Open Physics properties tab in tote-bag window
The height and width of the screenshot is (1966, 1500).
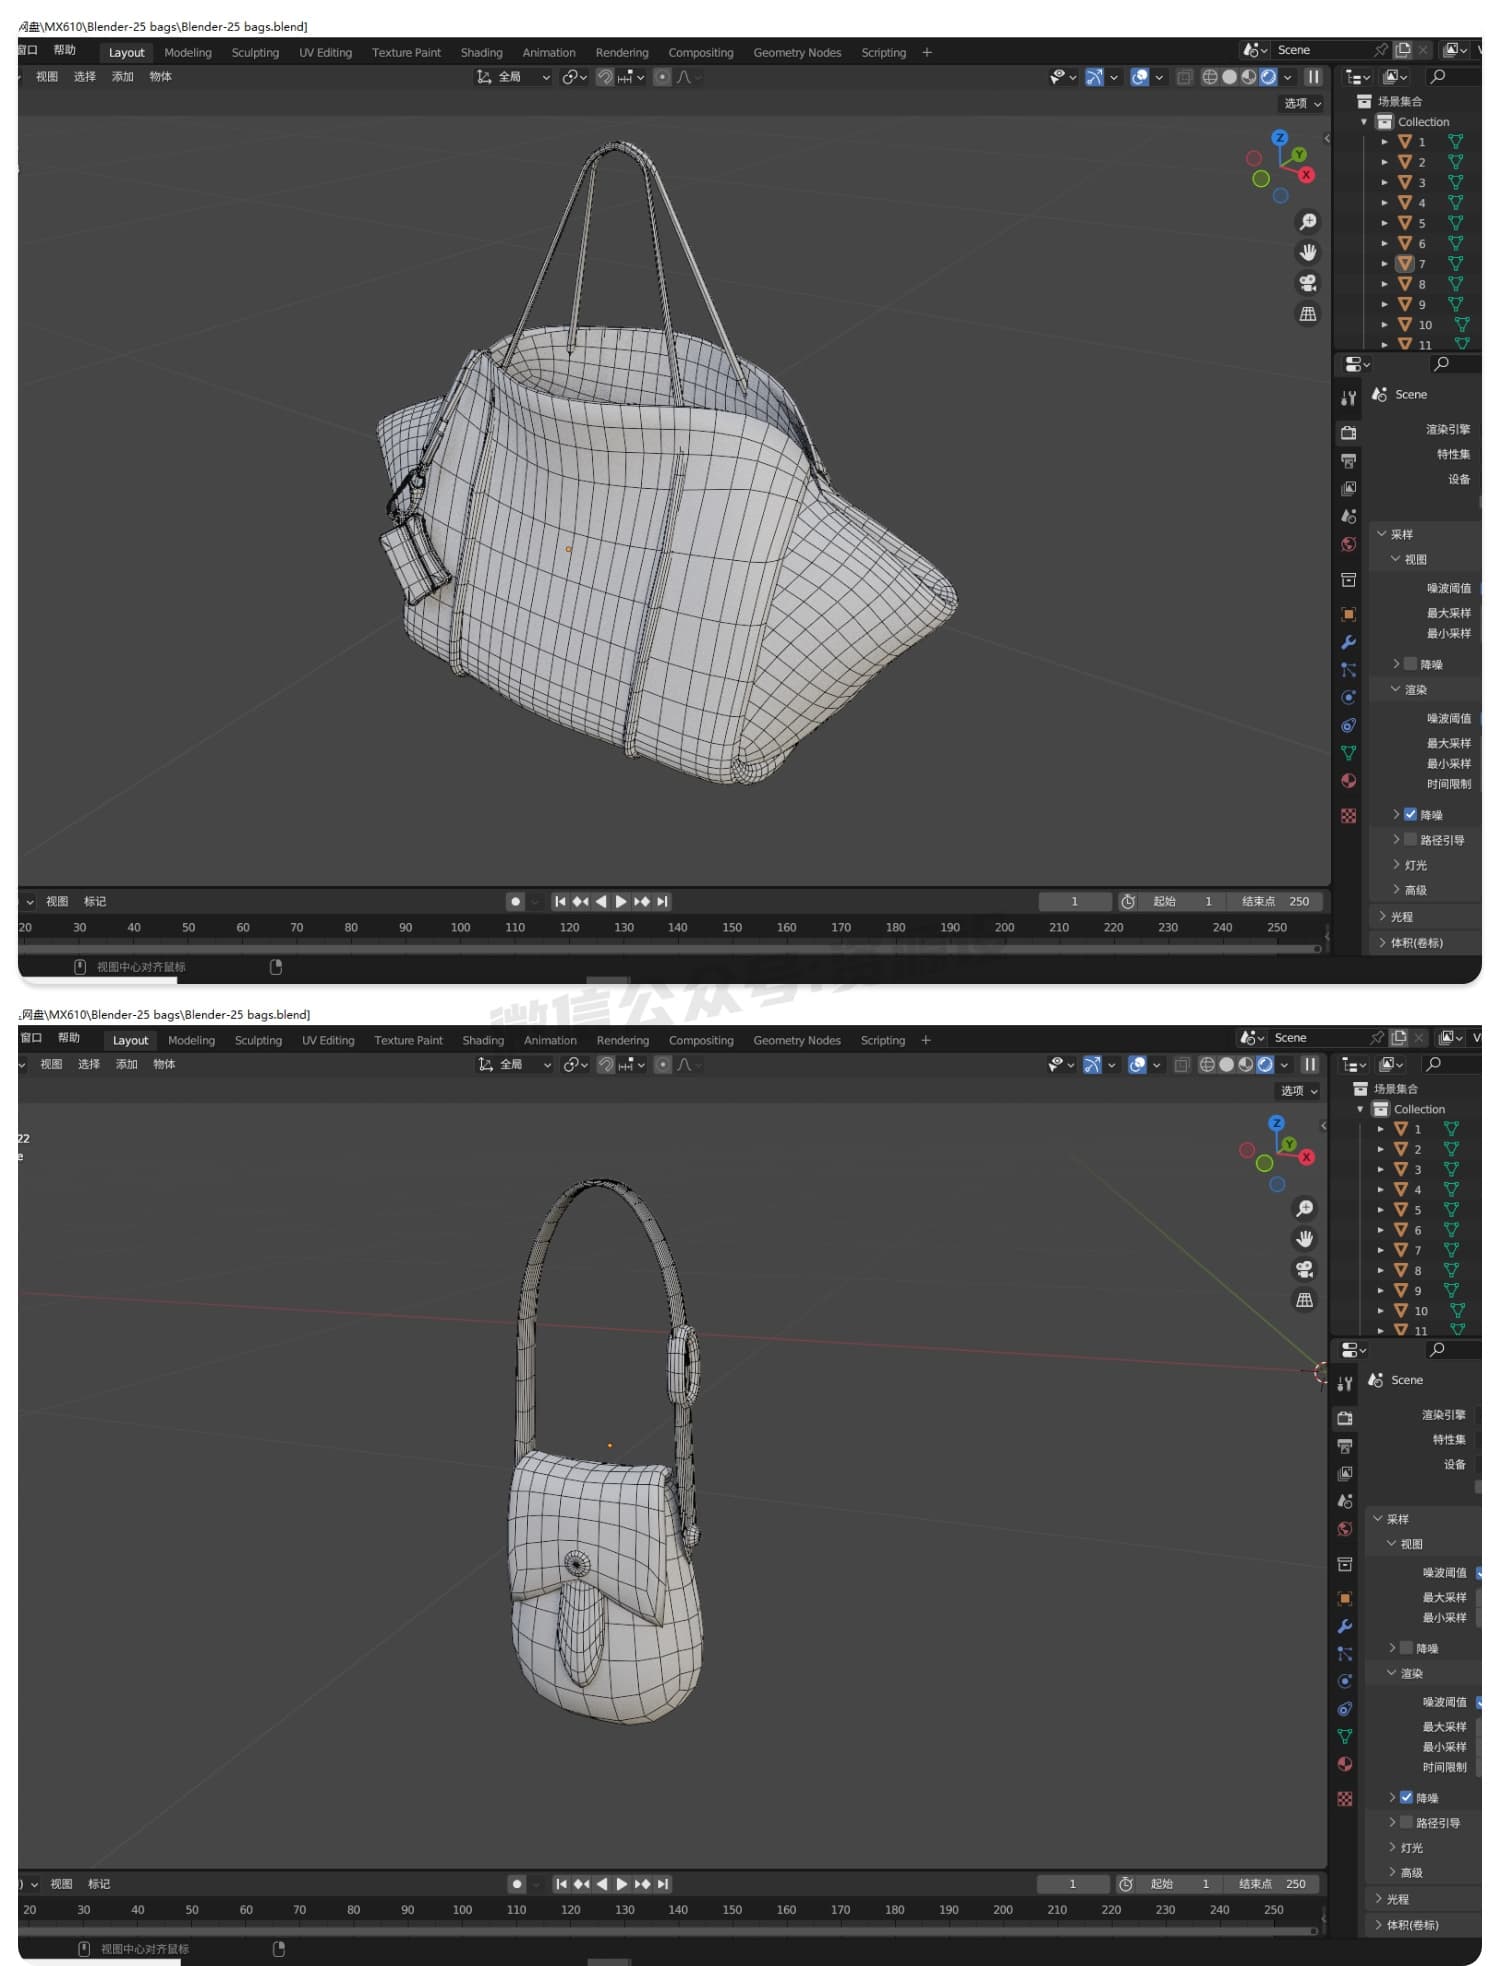tap(1348, 697)
